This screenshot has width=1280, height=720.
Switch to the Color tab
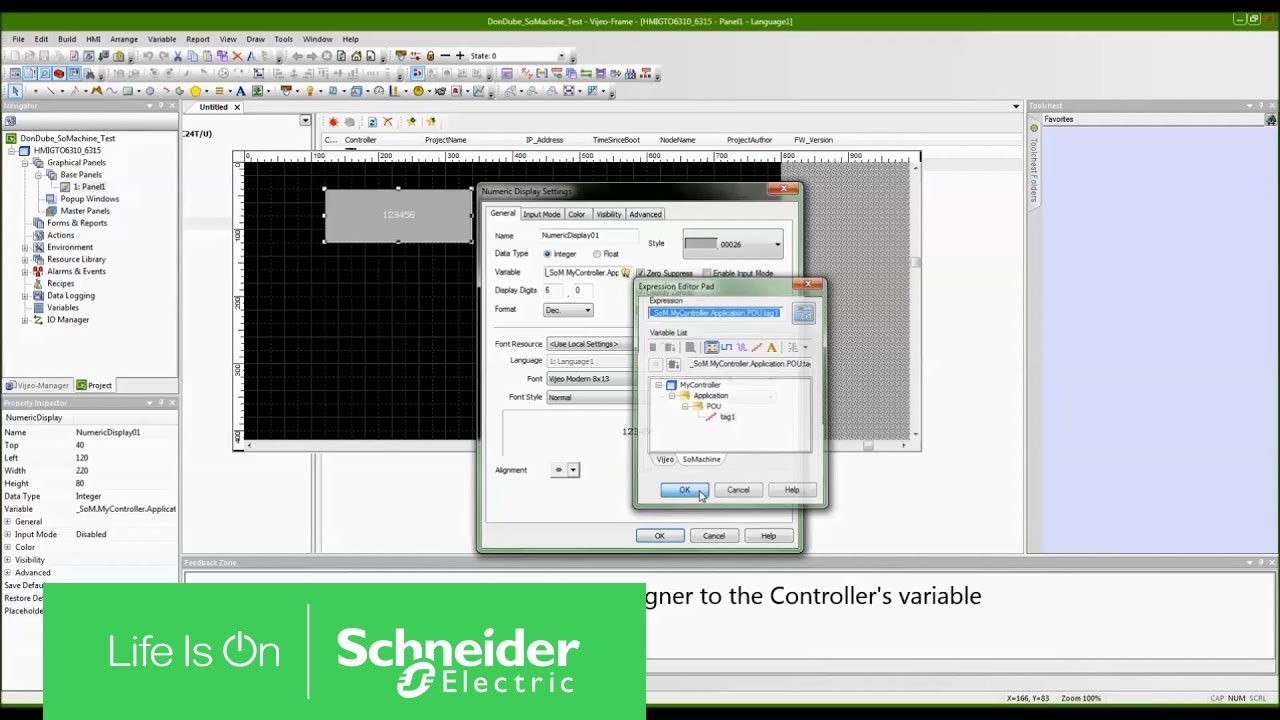pos(577,214)
